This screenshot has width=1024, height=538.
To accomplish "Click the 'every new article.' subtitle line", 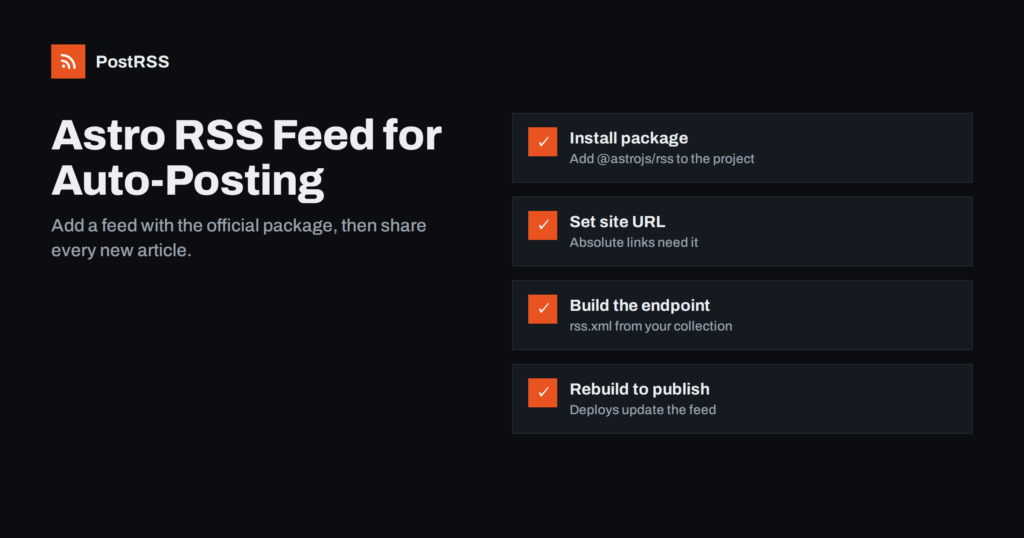I will [x=121, y=251].
